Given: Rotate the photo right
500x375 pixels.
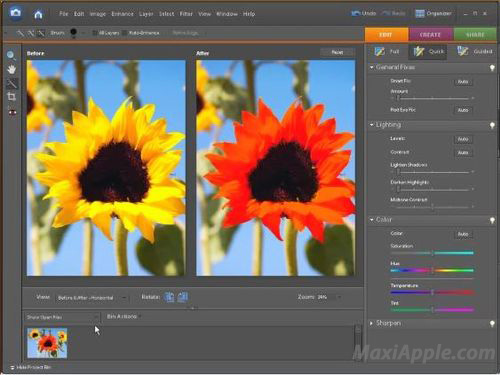Looking at the screenshot, I should click(183, 297).
